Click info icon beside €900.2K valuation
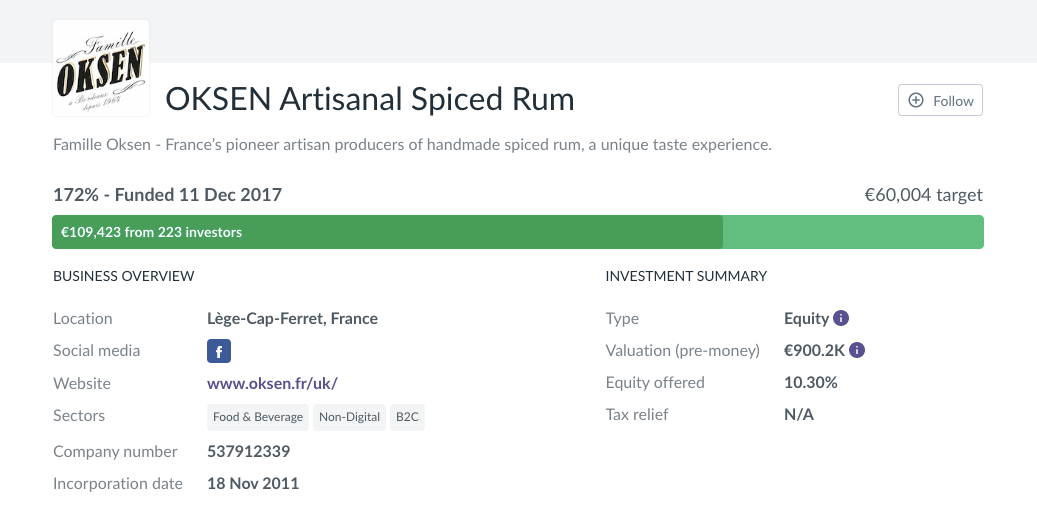The height and width of the screenshot is (511, 1037). click(x=857, y=350)
